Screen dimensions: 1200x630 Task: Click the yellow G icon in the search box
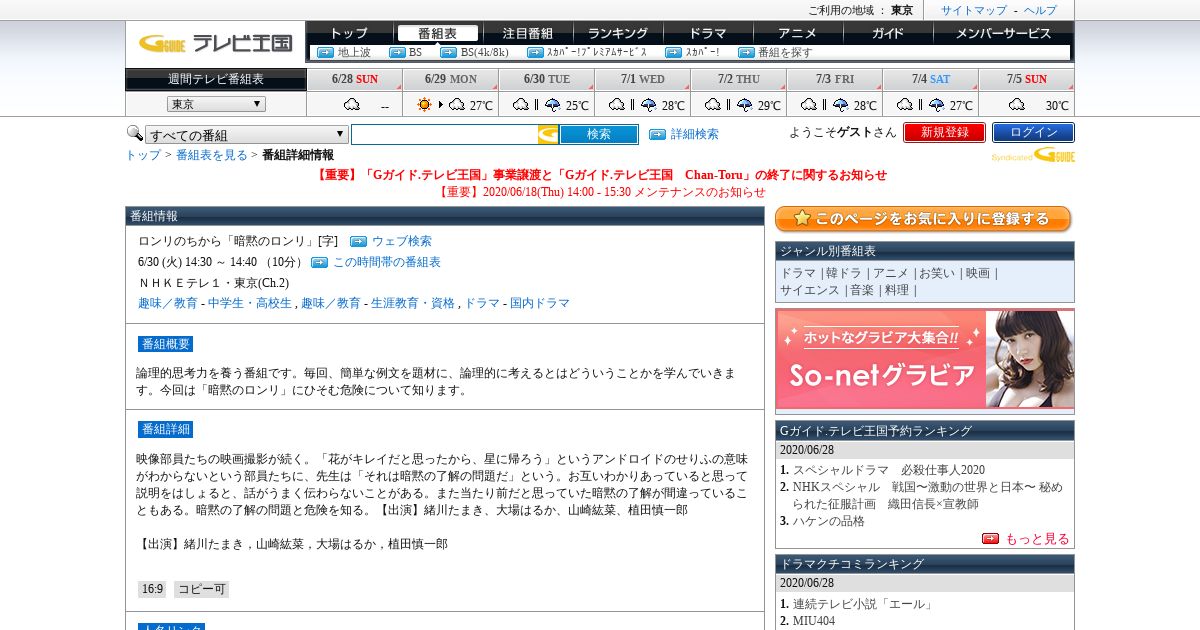coord(548,134)
